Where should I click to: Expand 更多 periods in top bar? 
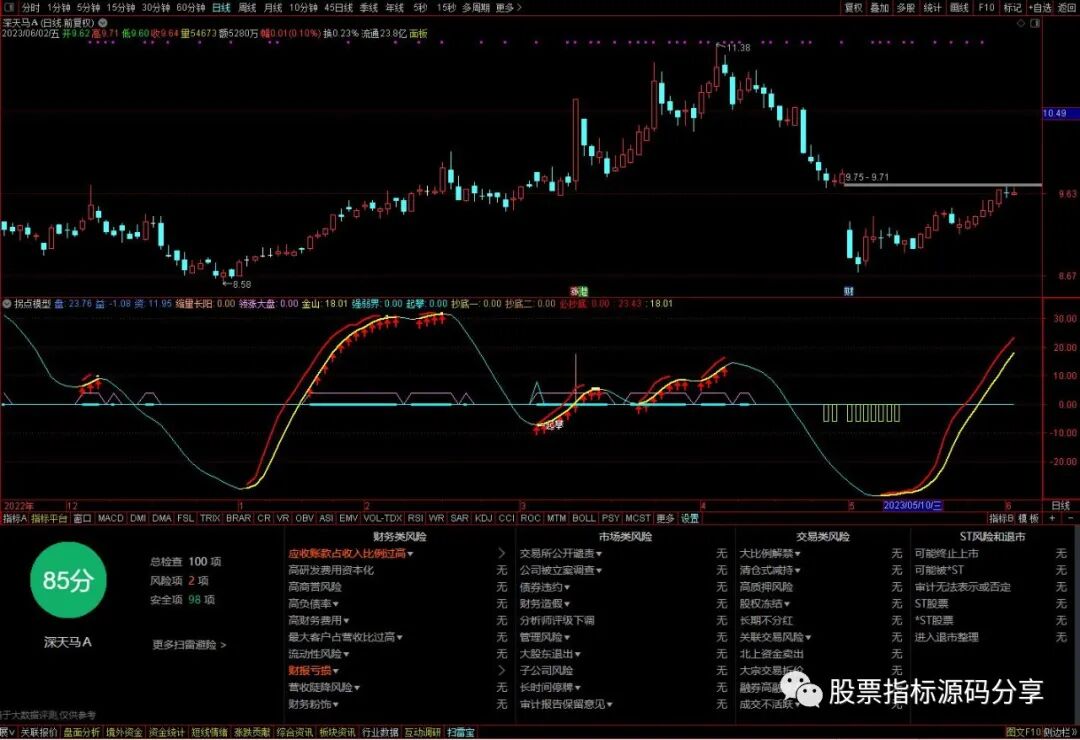click(508, 8)
